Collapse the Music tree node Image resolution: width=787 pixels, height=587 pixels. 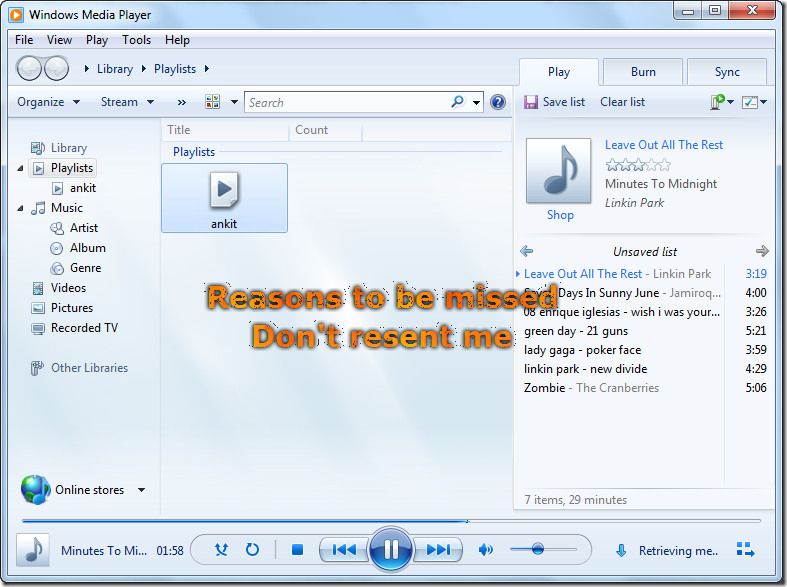20,208
